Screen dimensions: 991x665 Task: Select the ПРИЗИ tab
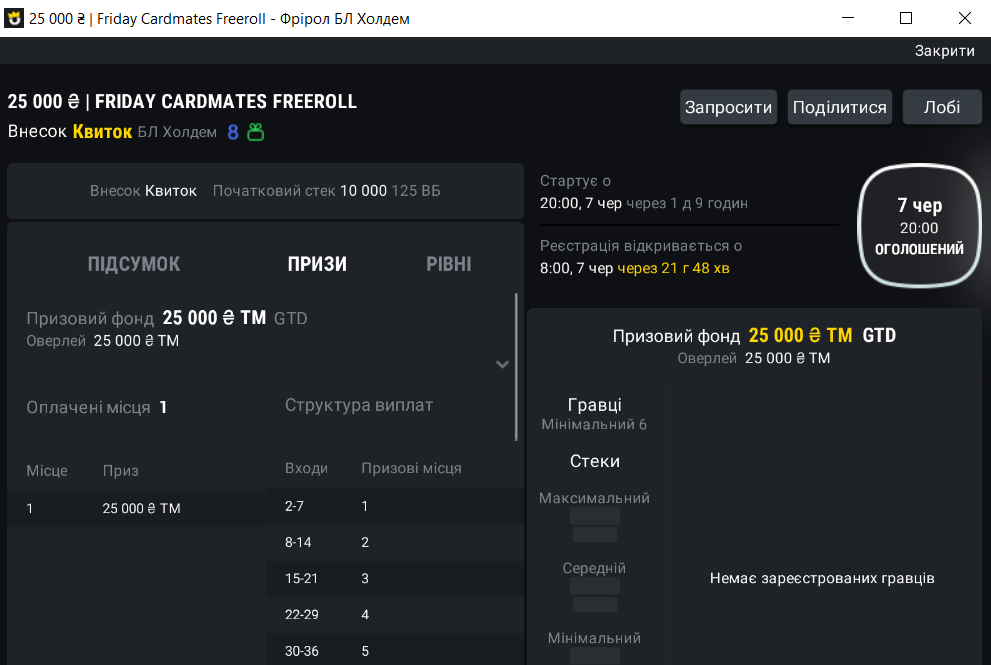pyautogui.click(x=317, y=264)
